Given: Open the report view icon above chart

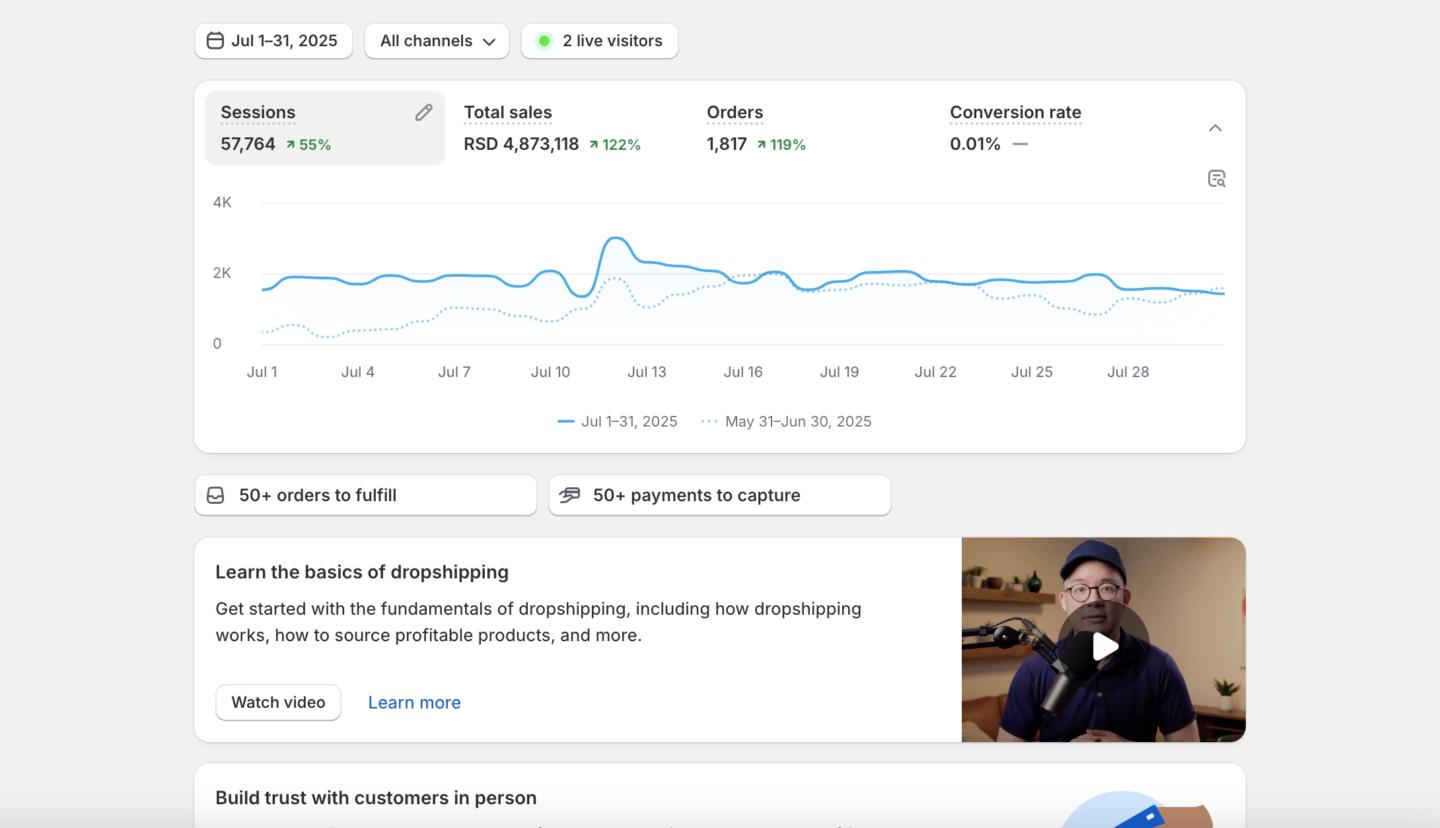Looking at the screenshot, I should tap(1216, 179).
